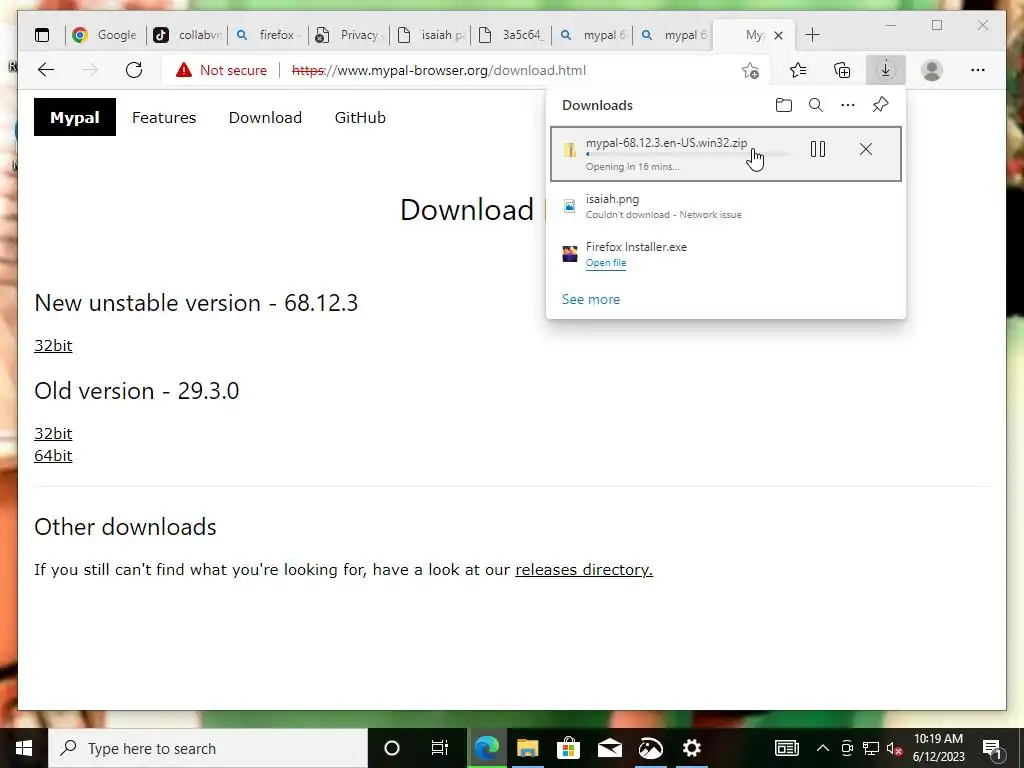
Task: Click the Mypal logo button
Action: tap(75, 118)
